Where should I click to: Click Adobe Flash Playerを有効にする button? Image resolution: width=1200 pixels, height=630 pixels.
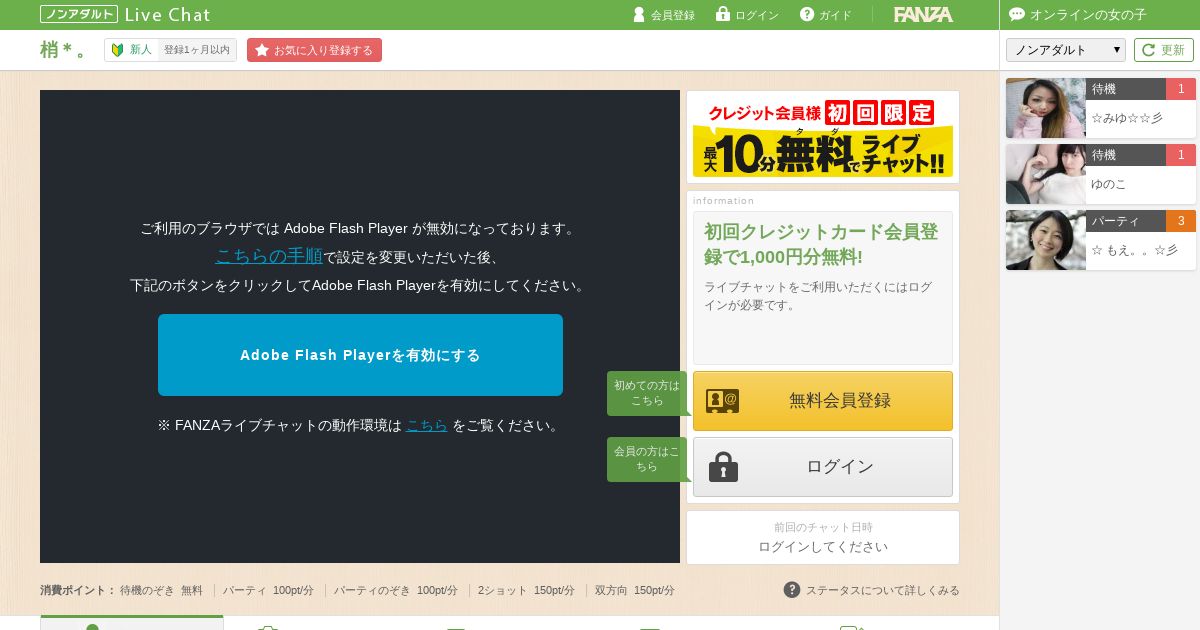360,355
